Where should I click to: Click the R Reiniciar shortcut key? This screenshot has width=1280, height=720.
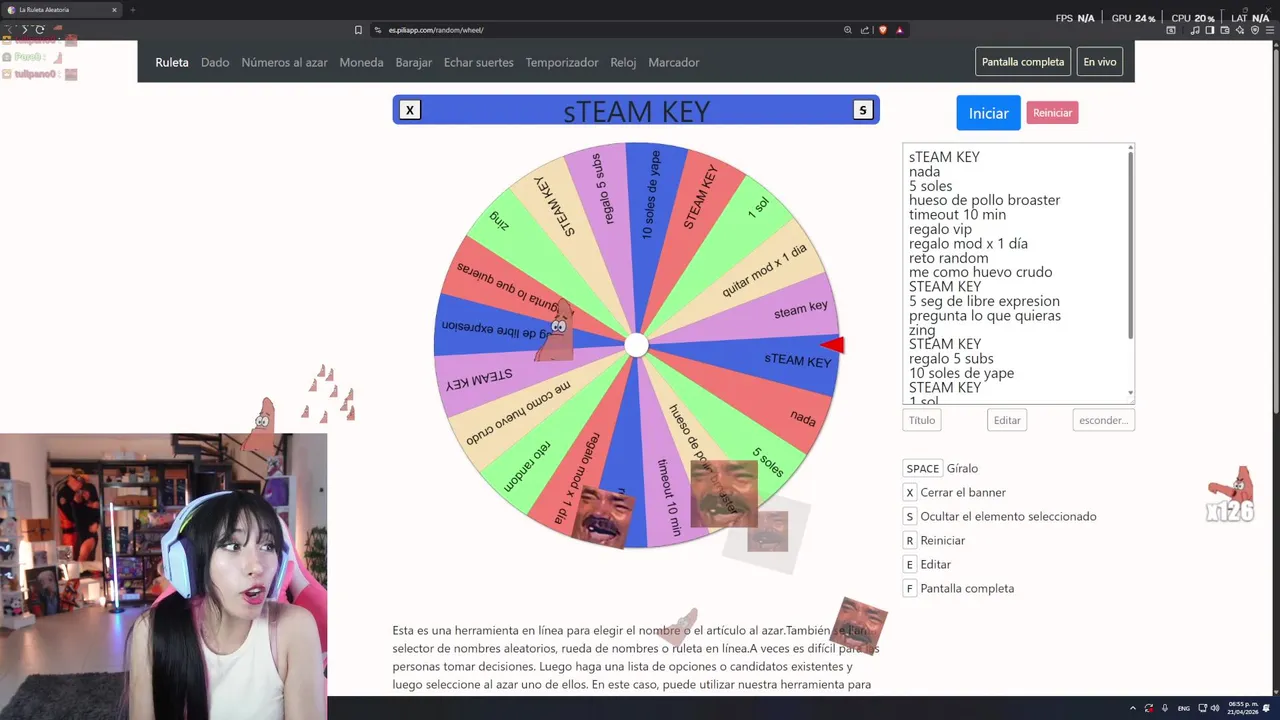point(910,540)
